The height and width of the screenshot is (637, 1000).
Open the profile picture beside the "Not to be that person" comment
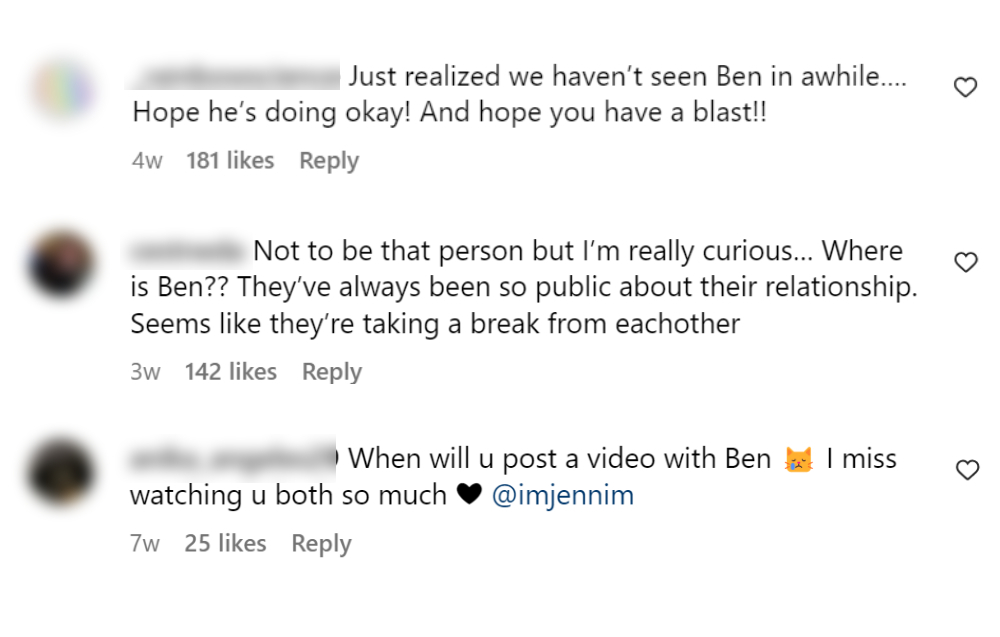click(x=62, y=263)
